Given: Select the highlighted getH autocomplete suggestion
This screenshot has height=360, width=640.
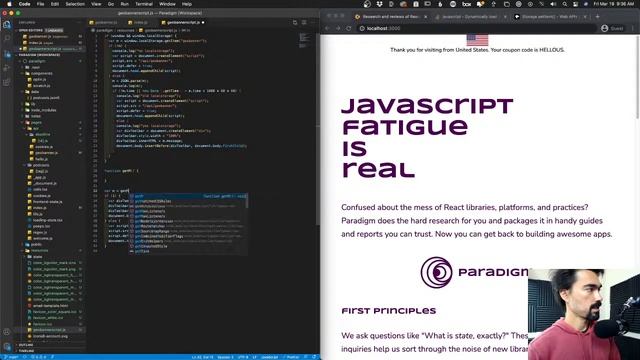Looking at the screenshot, I should pyautogui.click(x=188, y=196).
